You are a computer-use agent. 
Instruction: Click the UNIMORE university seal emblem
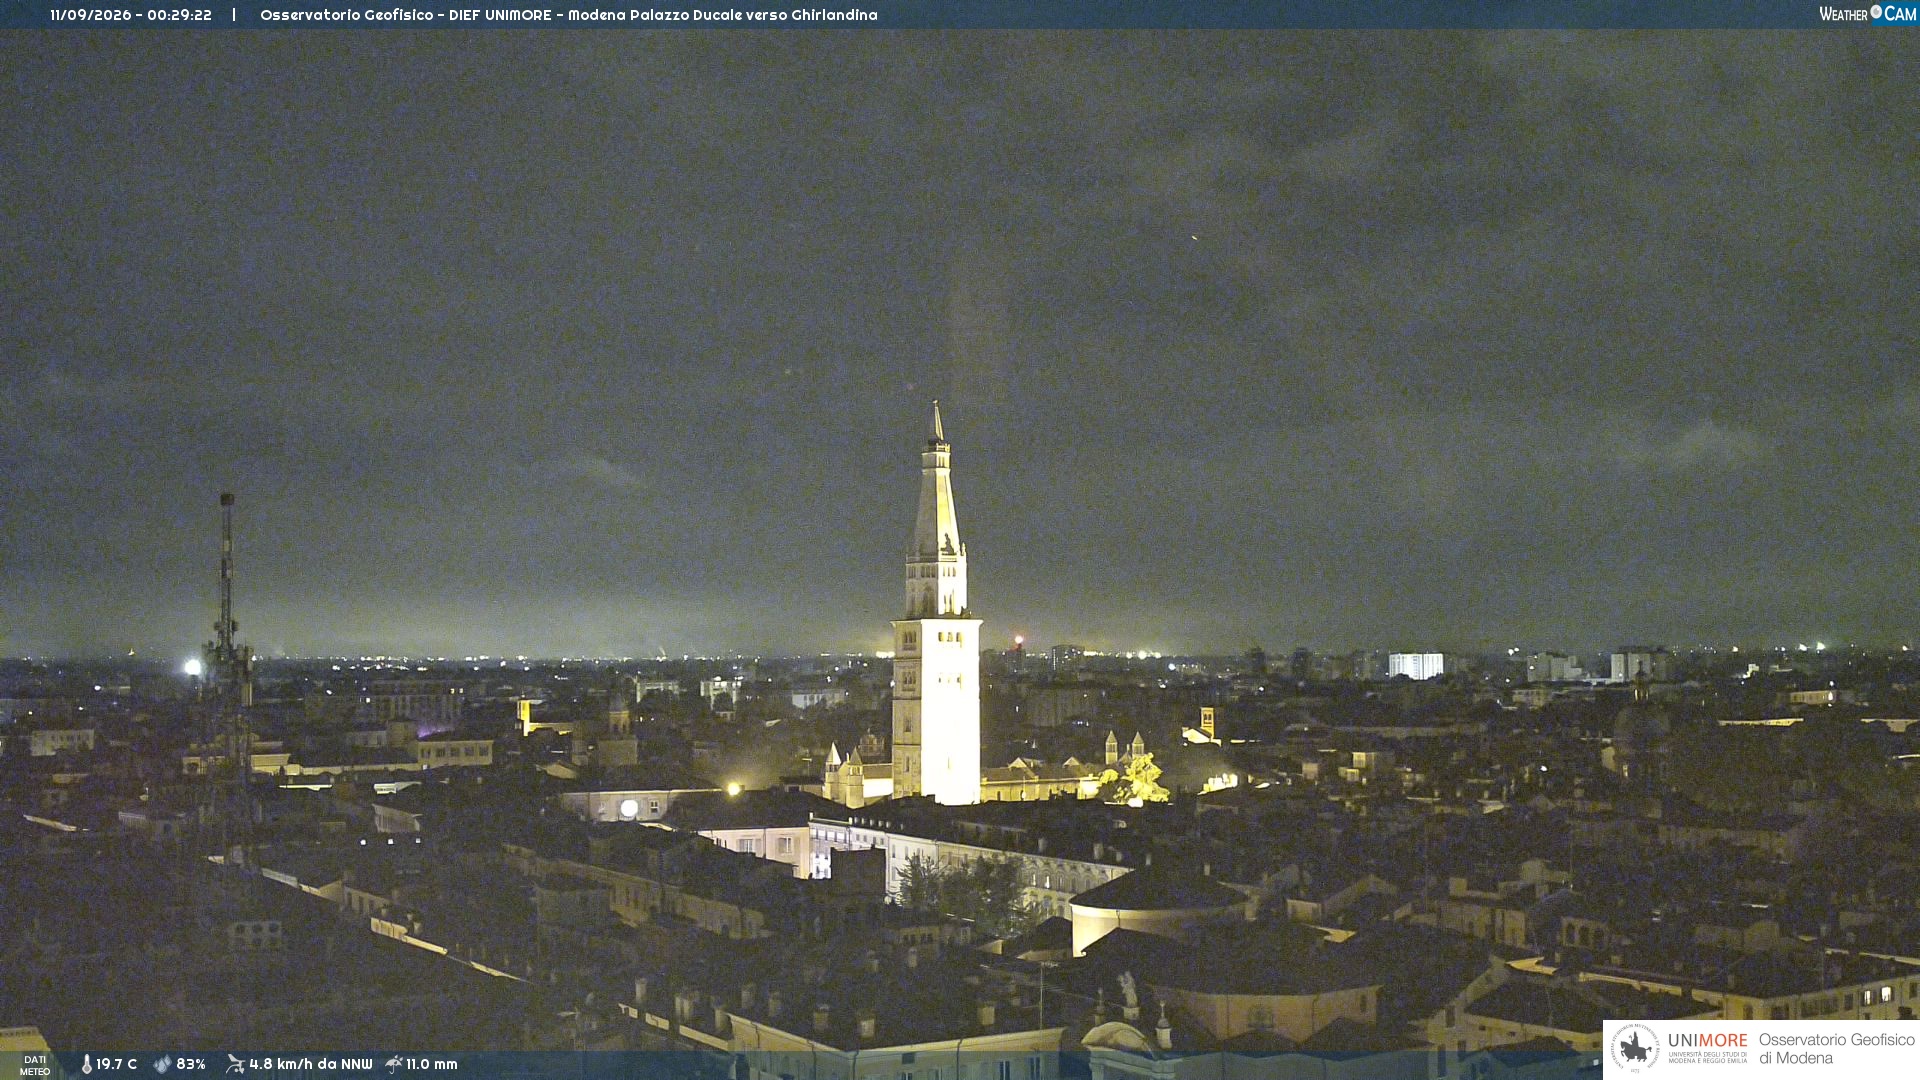[1636, 1048]
